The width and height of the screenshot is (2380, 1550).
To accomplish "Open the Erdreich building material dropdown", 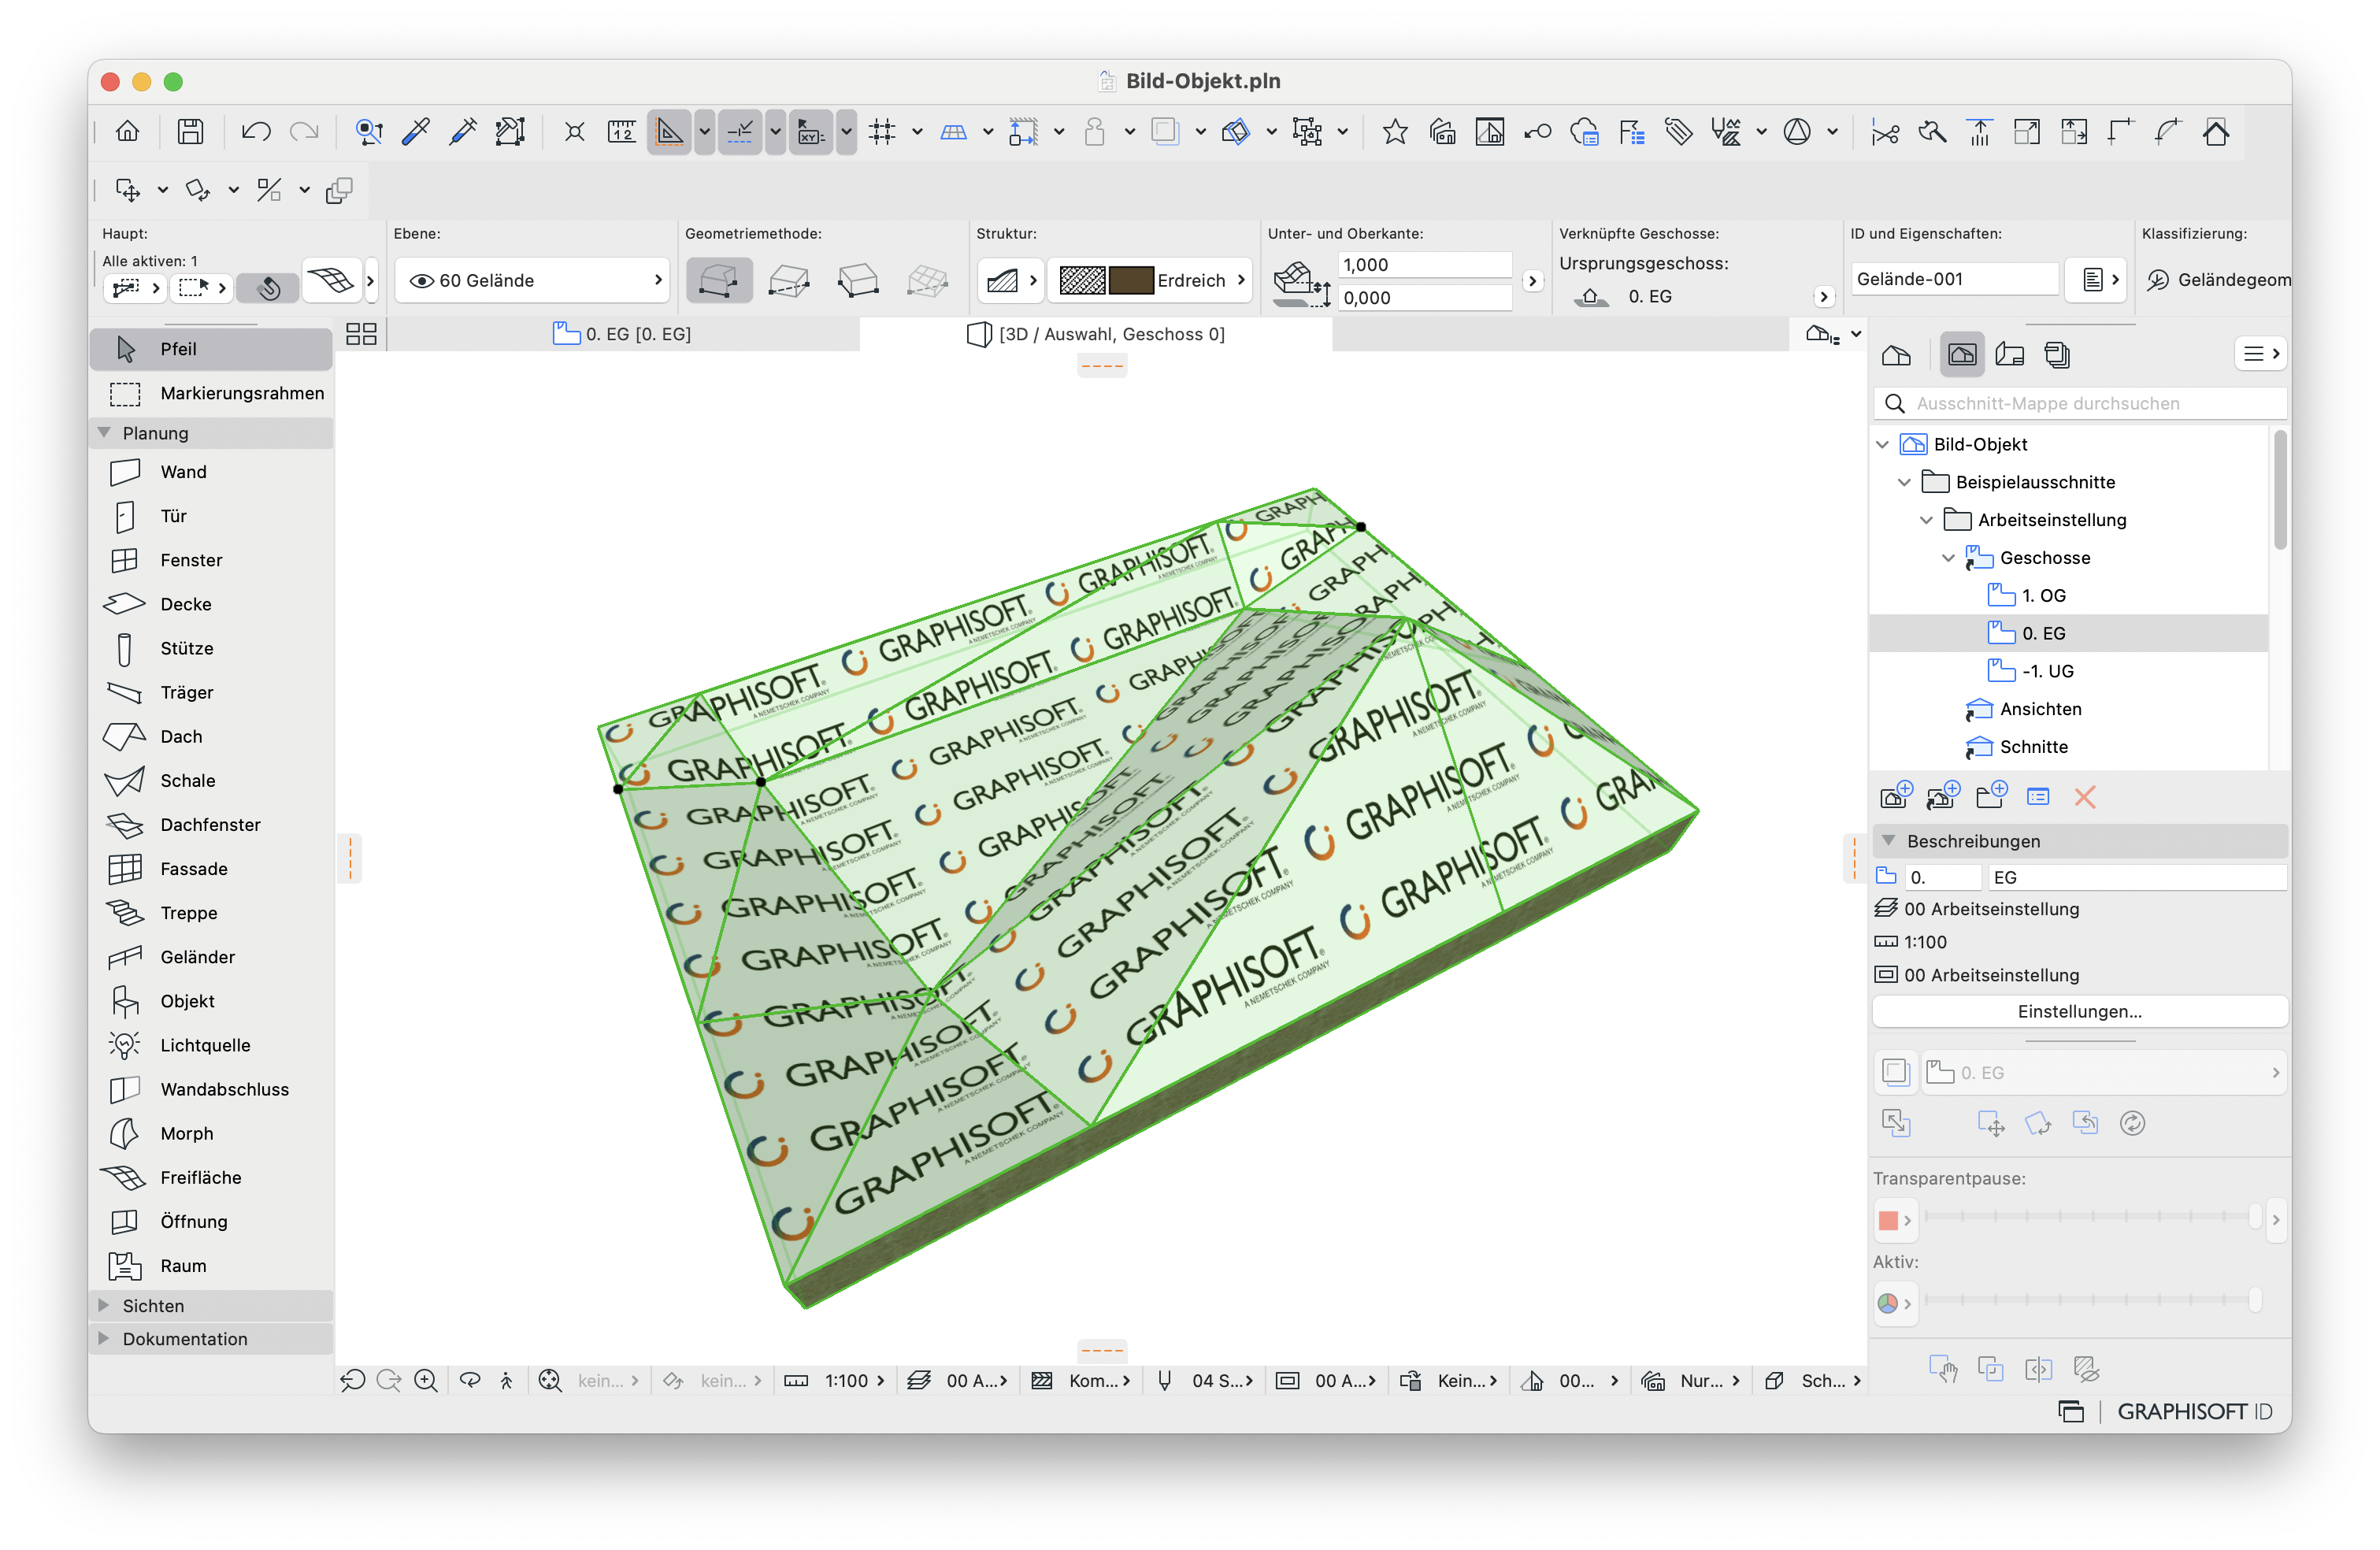I will [1151, 281].
